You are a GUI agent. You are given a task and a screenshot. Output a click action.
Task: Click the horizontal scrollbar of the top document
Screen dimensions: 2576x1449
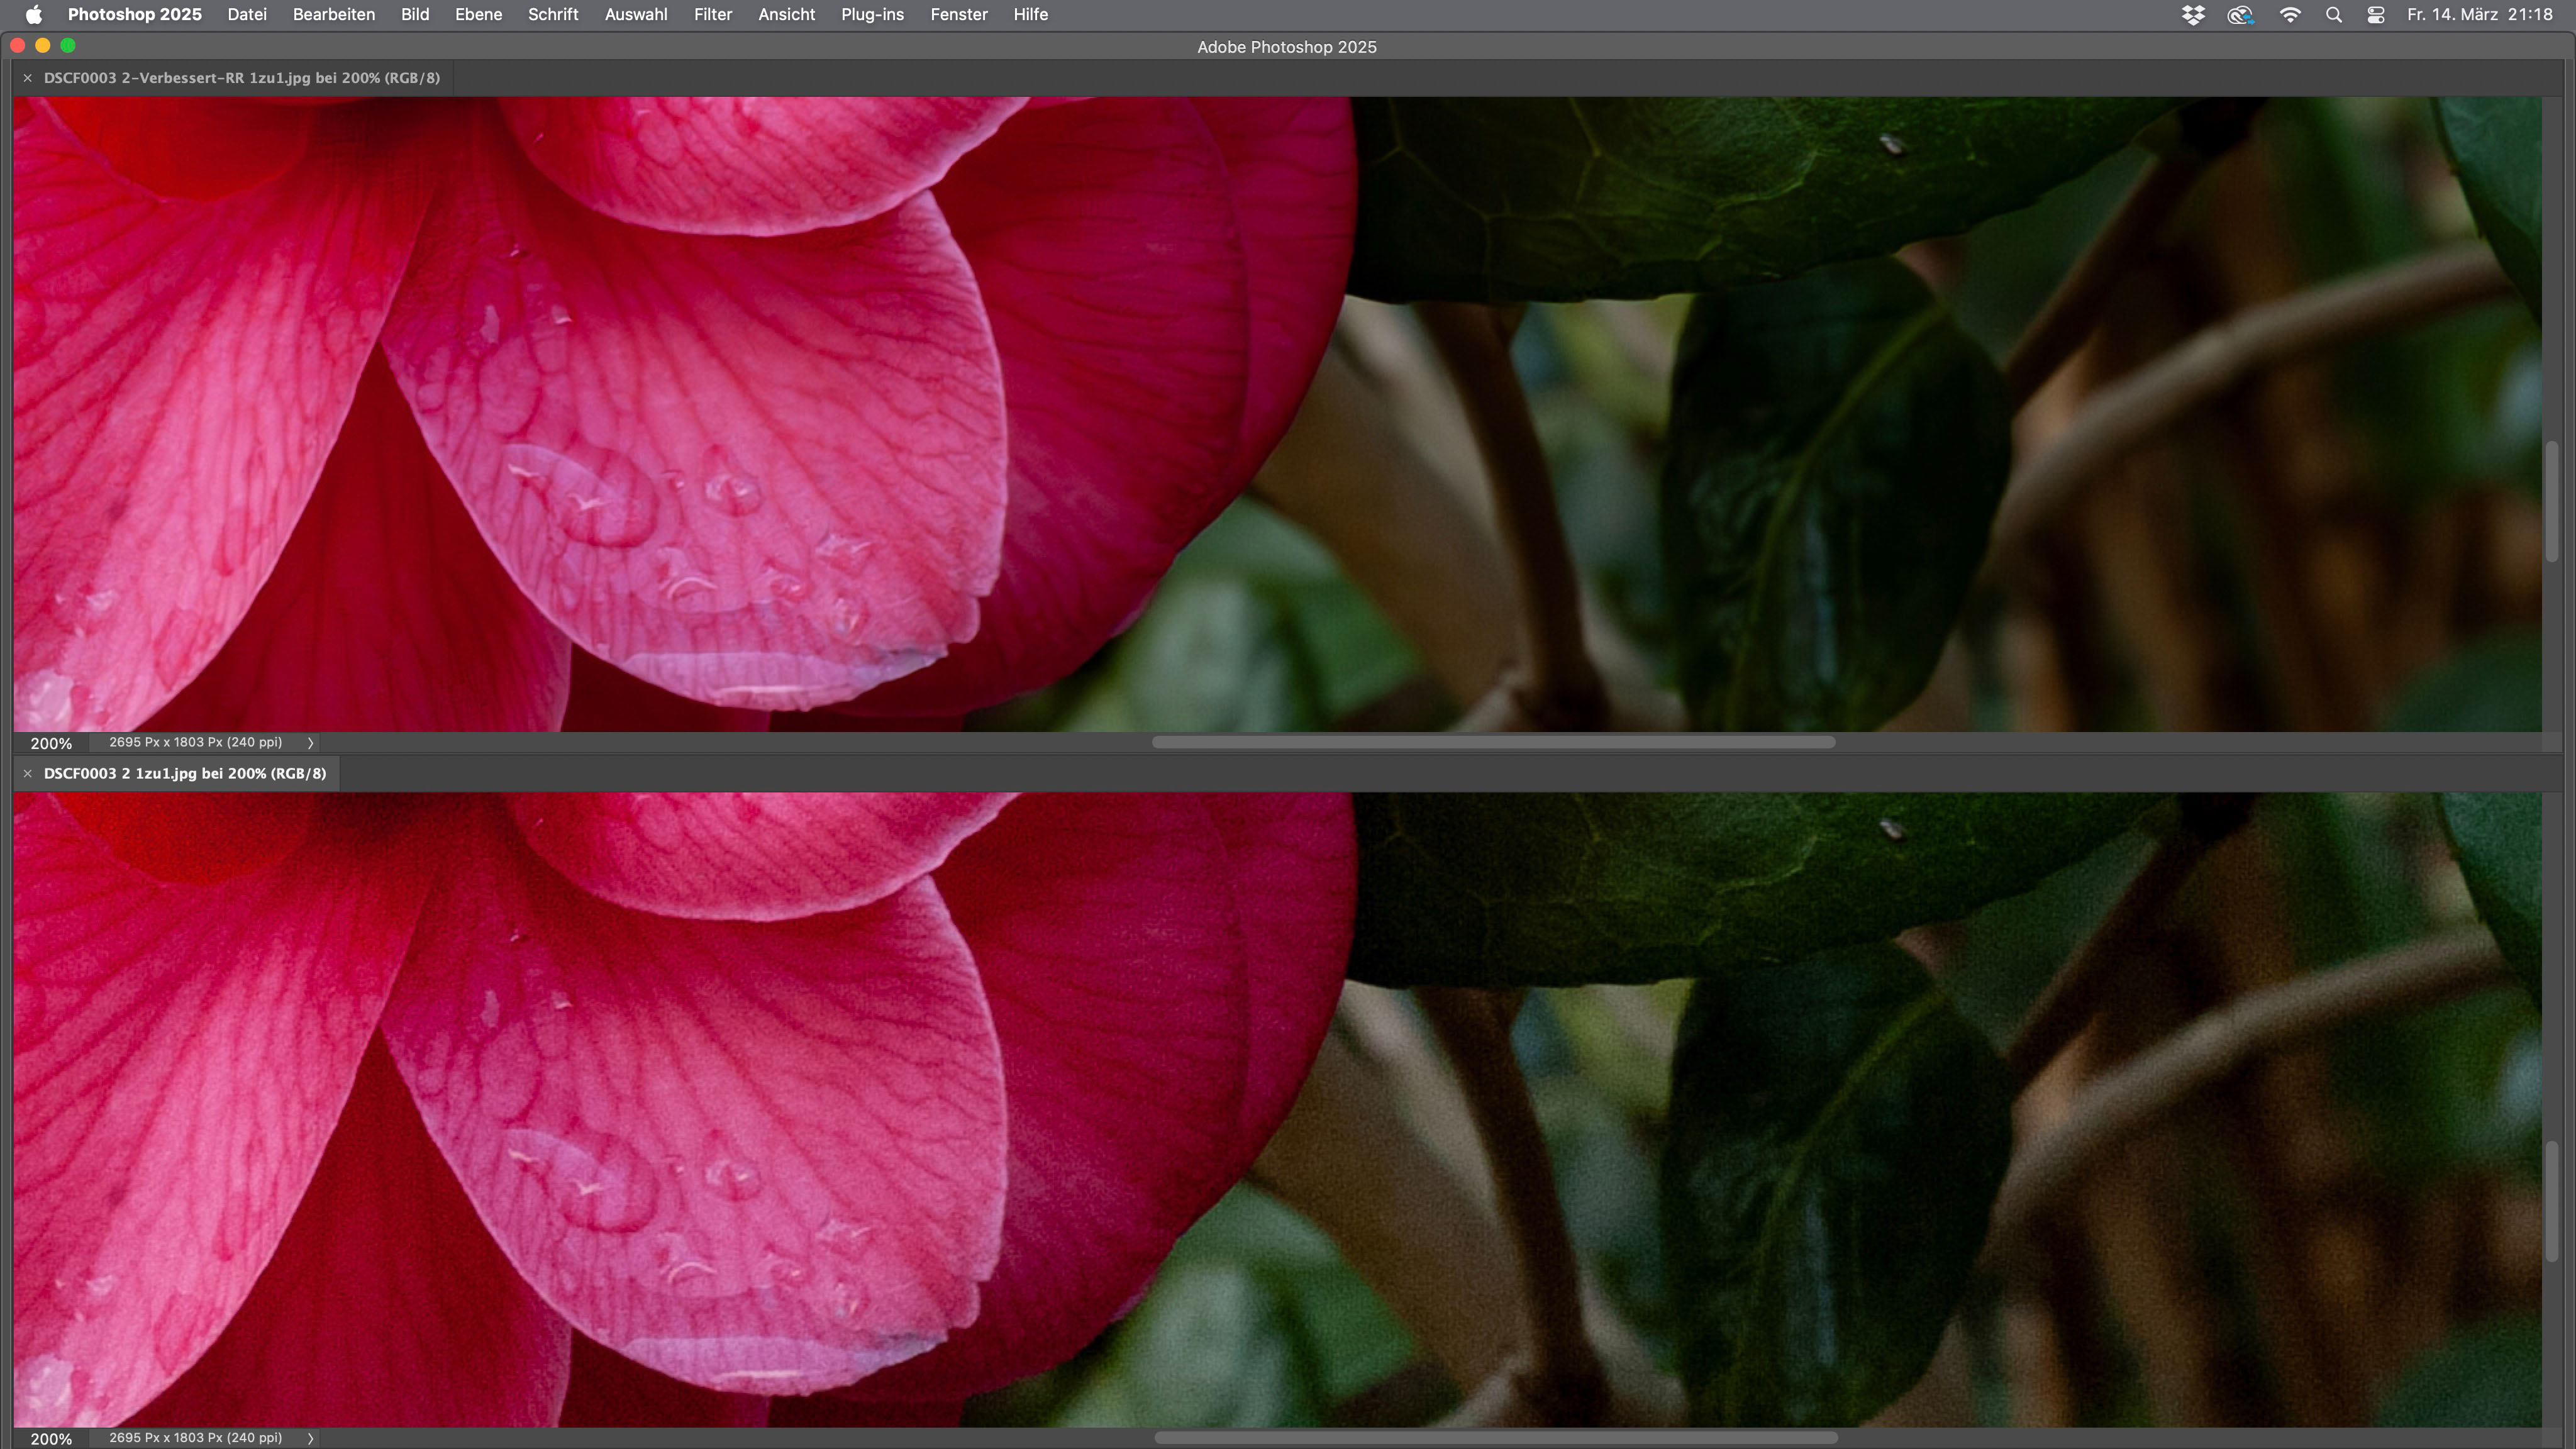pos(1493,742)
